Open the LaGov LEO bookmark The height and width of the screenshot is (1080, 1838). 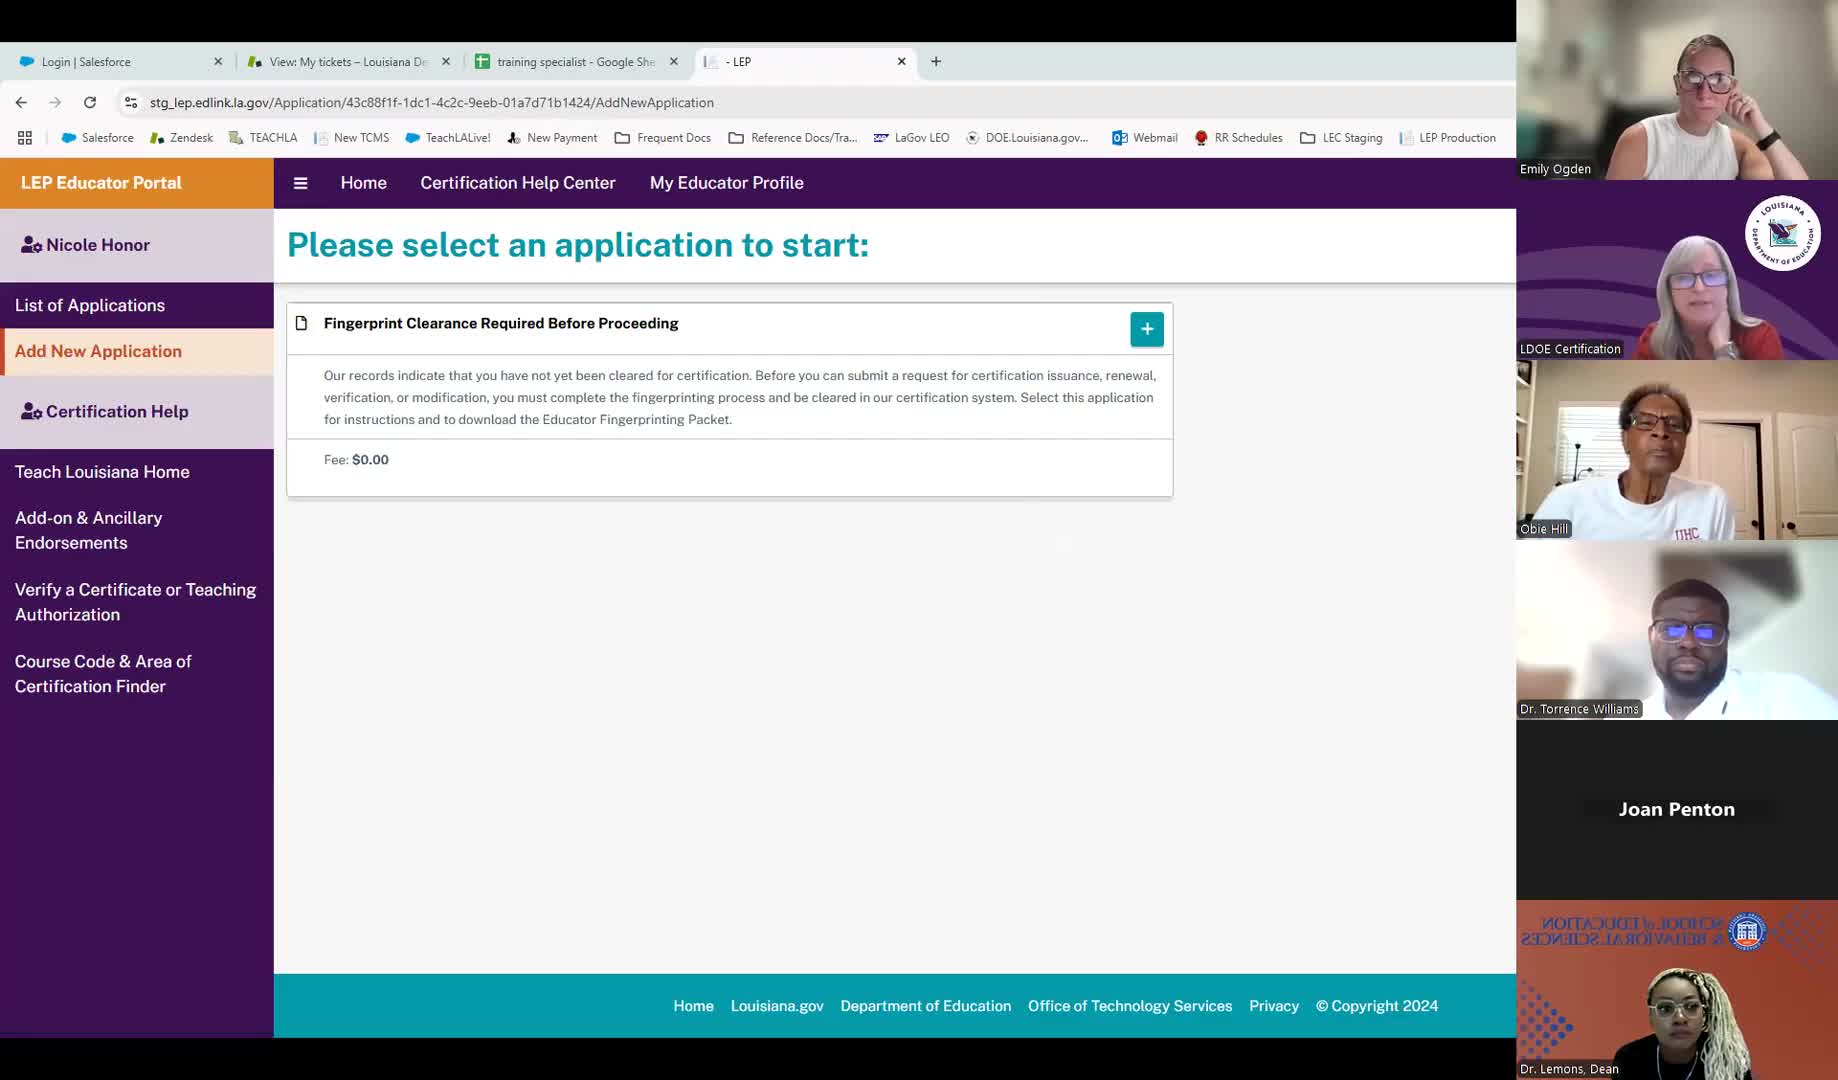click(x=911, y=138)
